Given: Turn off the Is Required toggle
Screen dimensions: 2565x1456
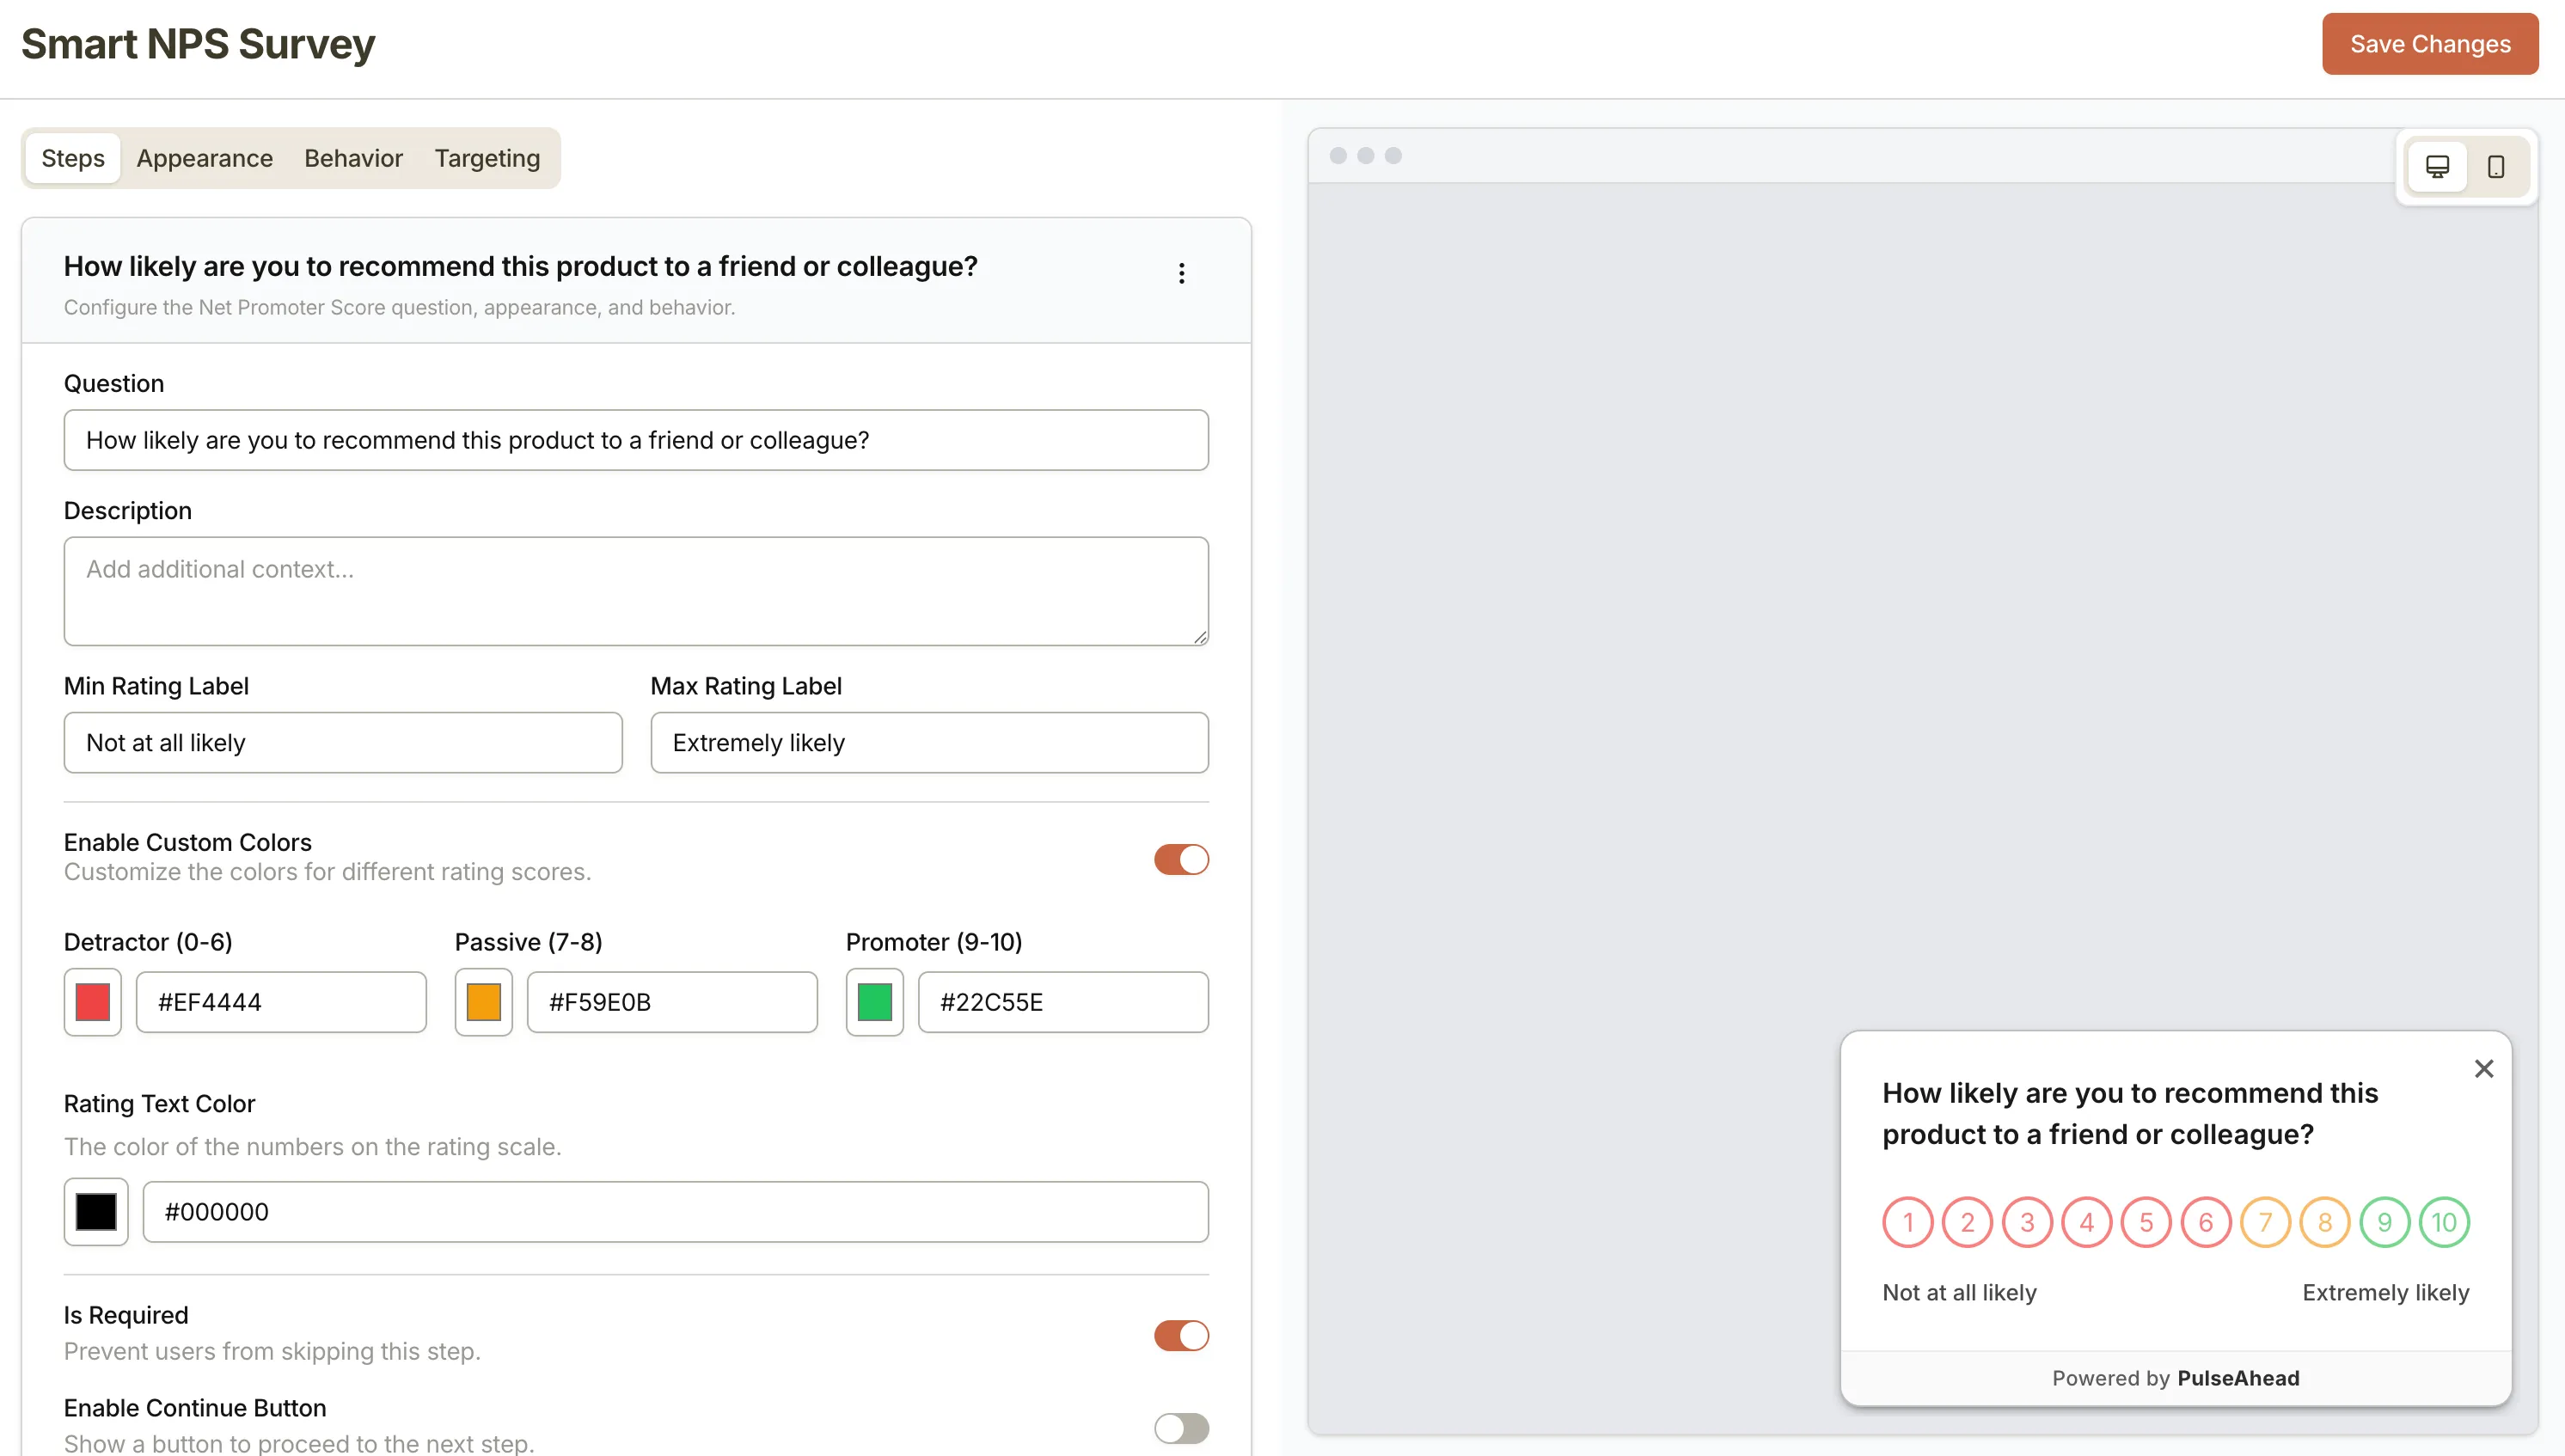Looking at the screenshot, I should [1181, 1335].
